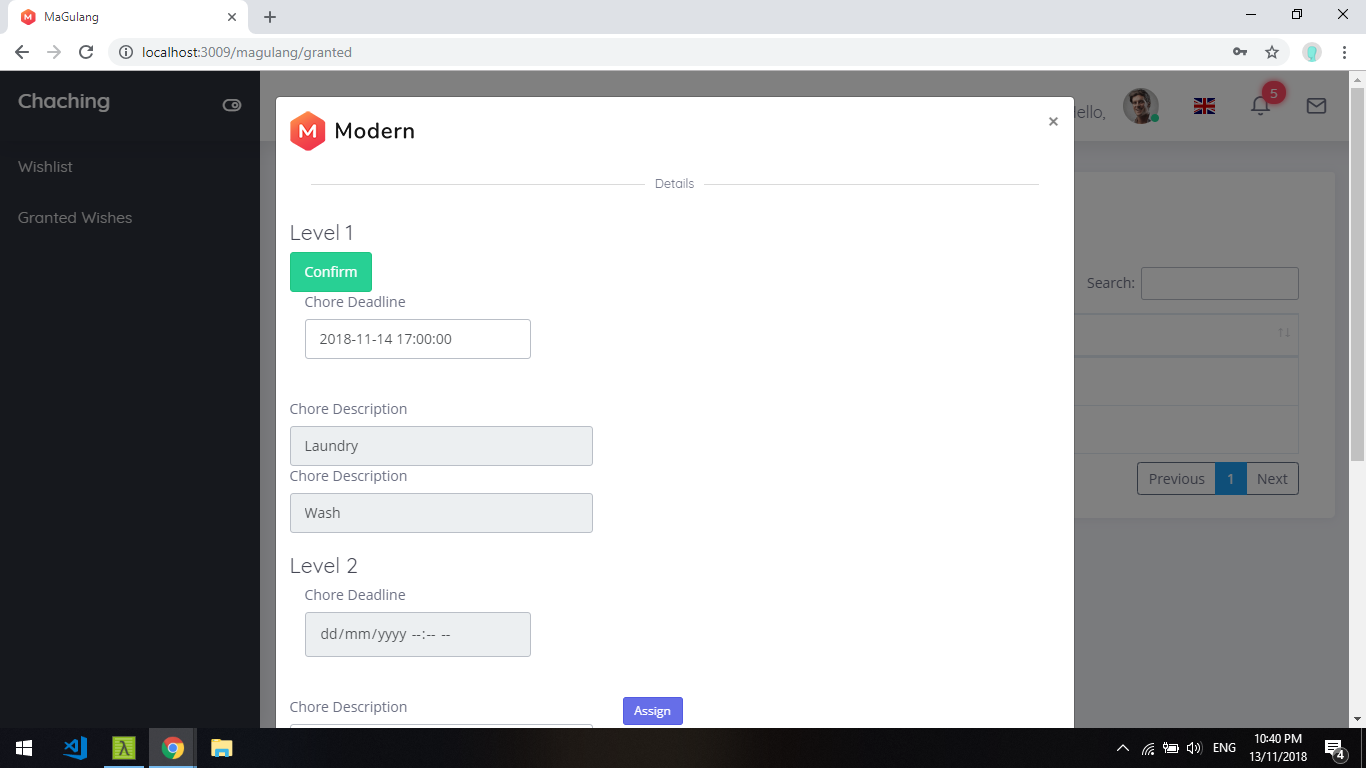Close the Modern details modal
1366x768 pixels.
1053,122
